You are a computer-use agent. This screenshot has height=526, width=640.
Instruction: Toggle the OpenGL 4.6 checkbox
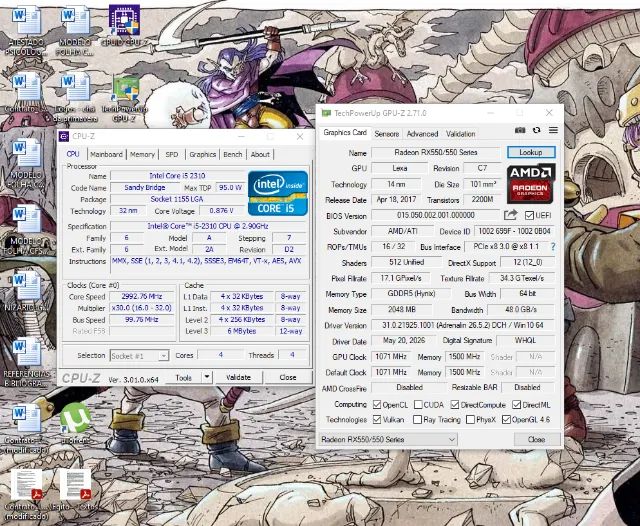506,419
